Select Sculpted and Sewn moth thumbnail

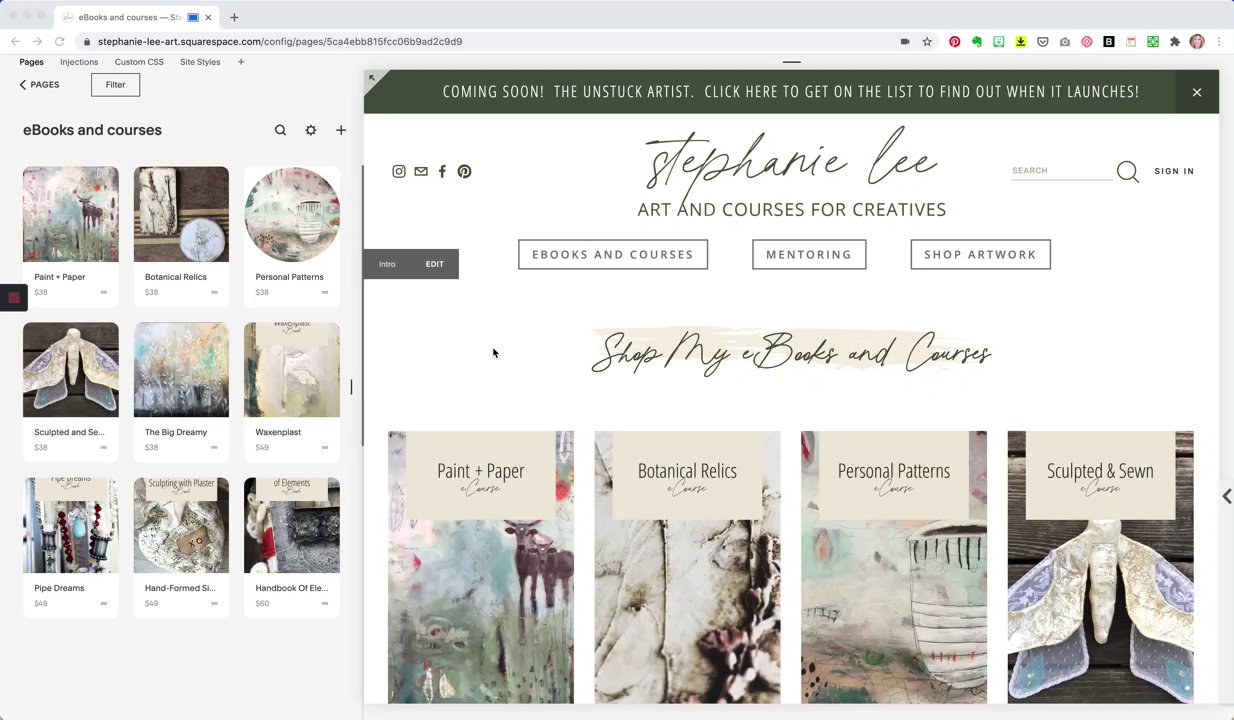click(71, 369)
